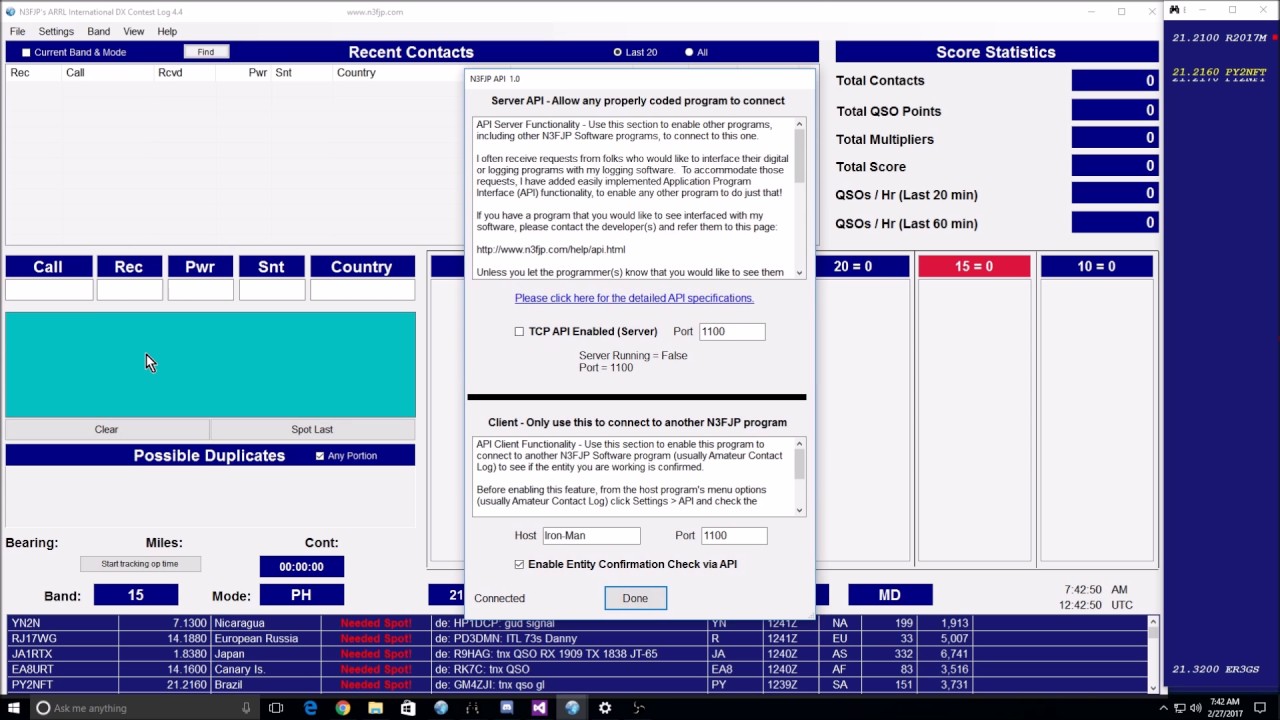Open Visual Studio from the taskbar

click(x=539, y=708)
